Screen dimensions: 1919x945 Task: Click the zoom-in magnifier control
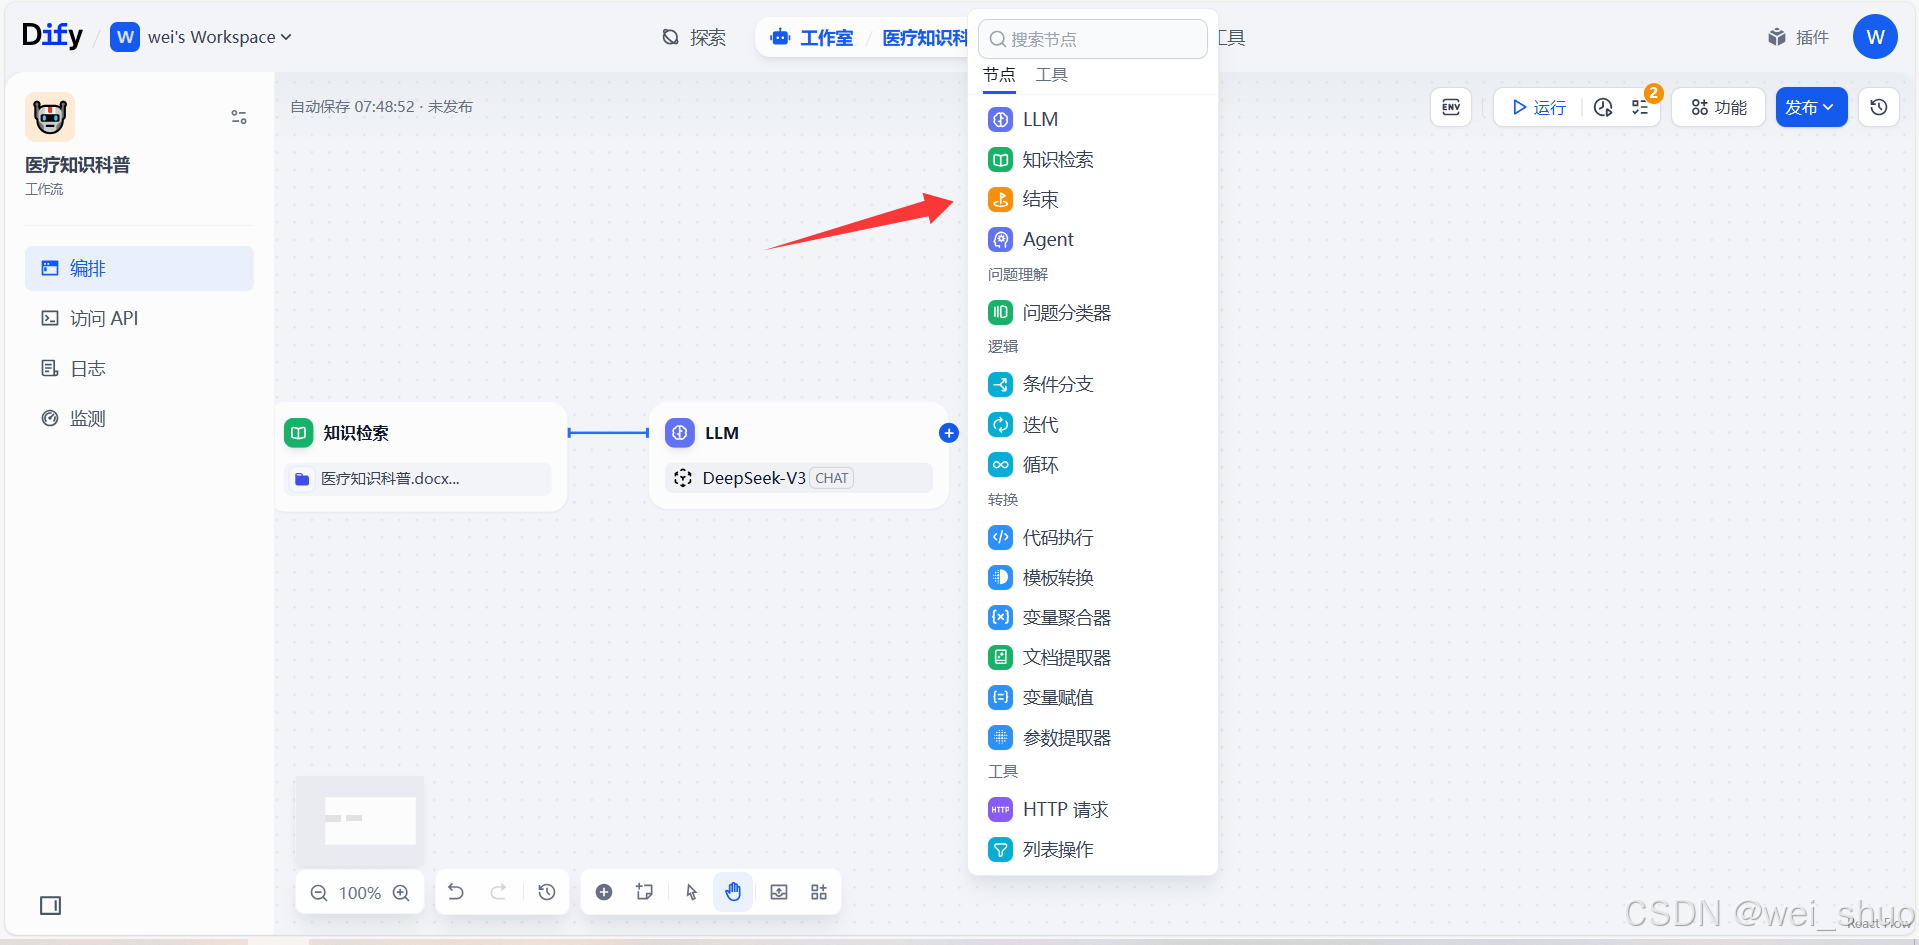401,892
